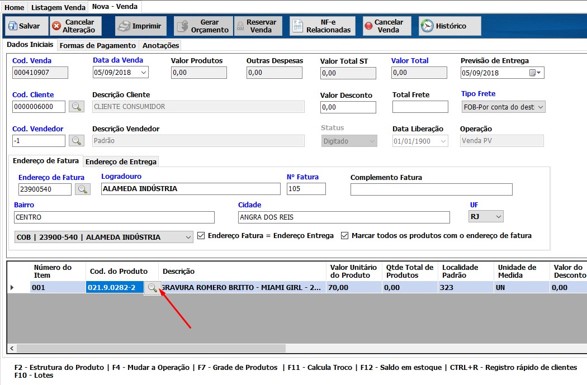Image resolution: width=587 pixels, height=385 pixels.
Task: Toggle Endereço Fatura = Endereço Entrega checkbox
Action: point(201,236)
